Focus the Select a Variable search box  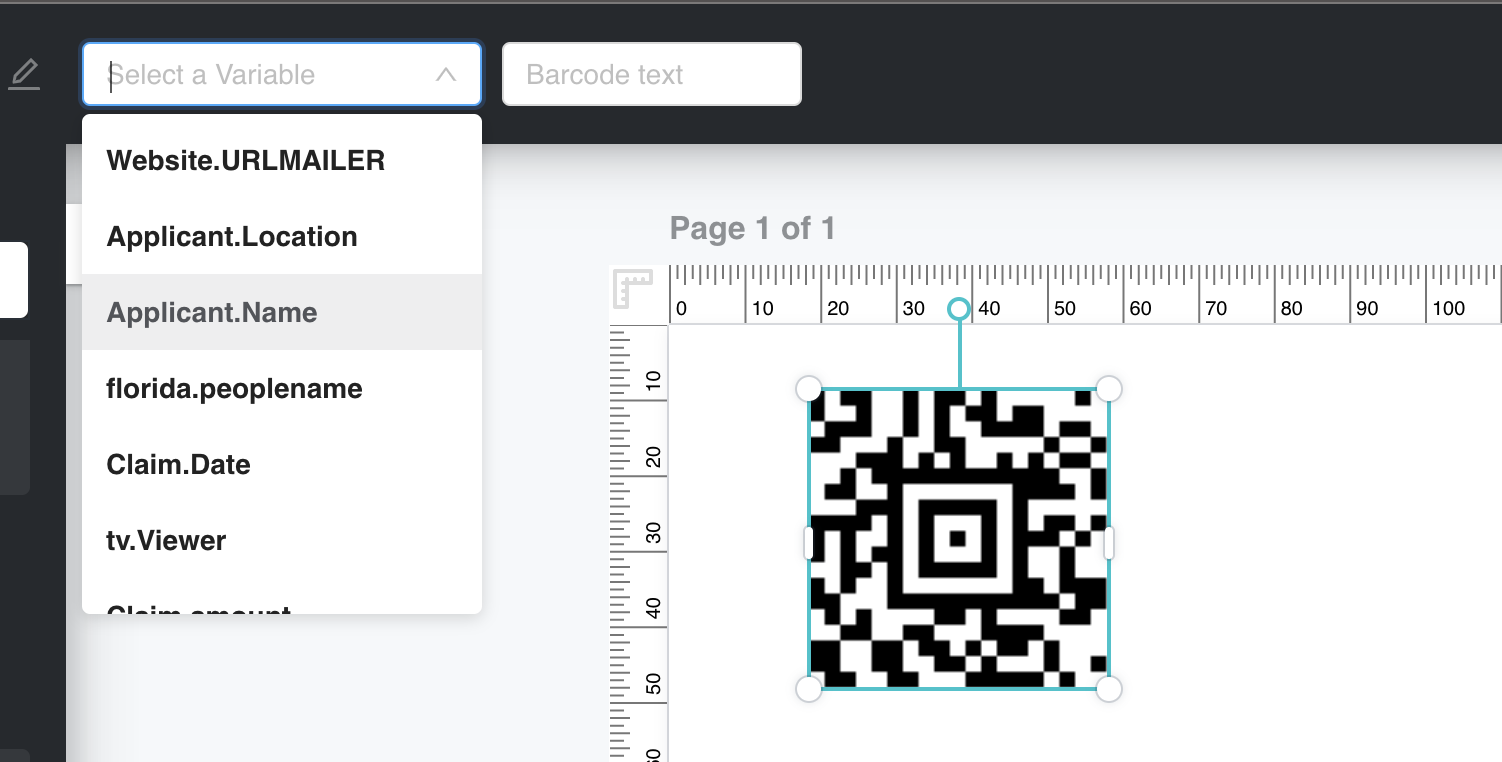[x=260, y=75]
